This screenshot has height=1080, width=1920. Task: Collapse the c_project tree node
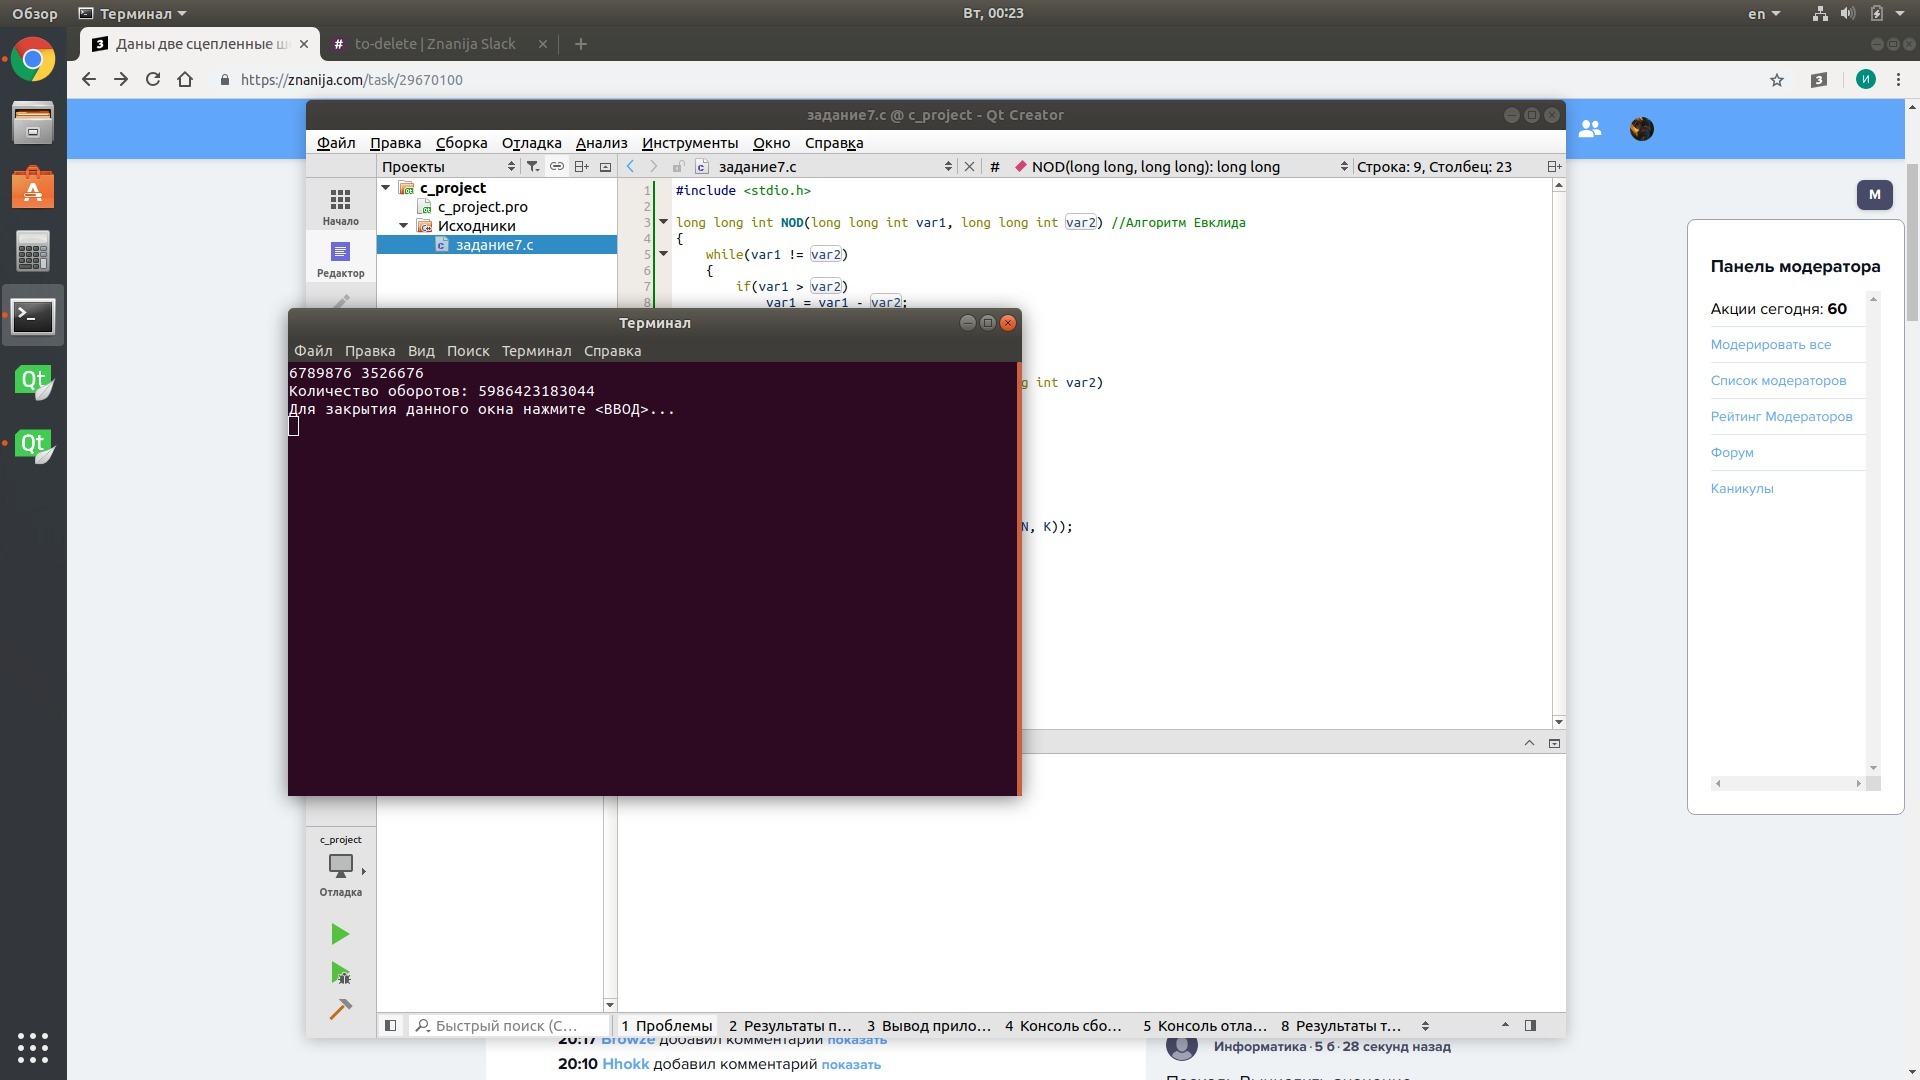click(386, 188)
